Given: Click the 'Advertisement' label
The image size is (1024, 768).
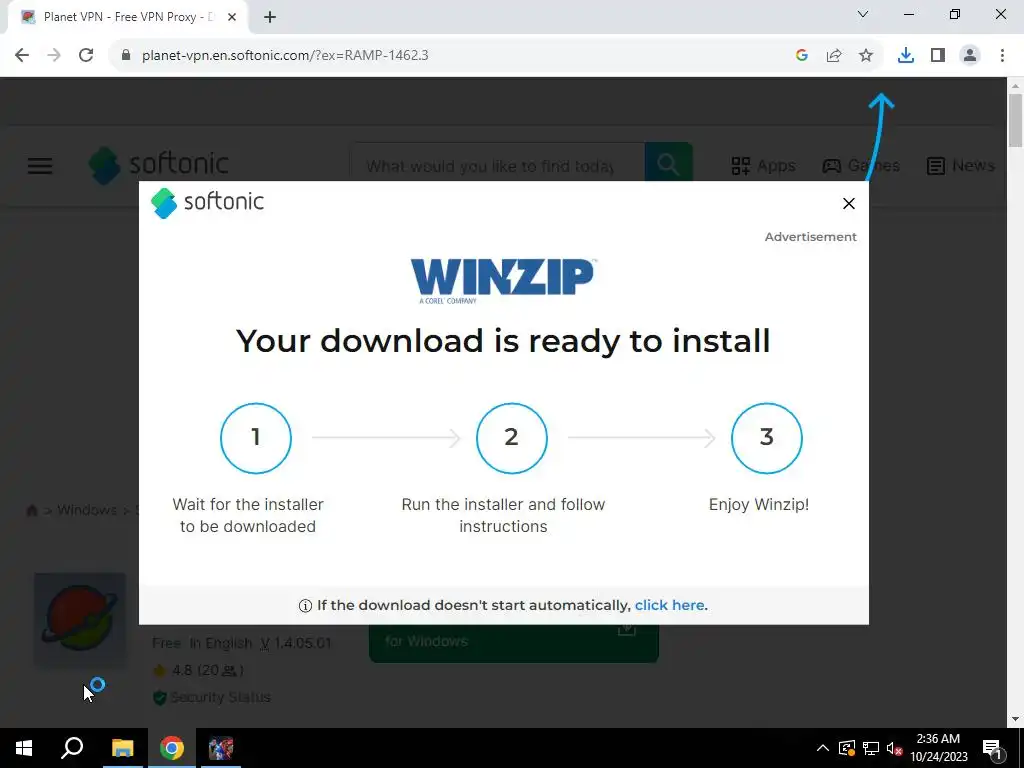Looking at the screenshot, I should [810, 237].
